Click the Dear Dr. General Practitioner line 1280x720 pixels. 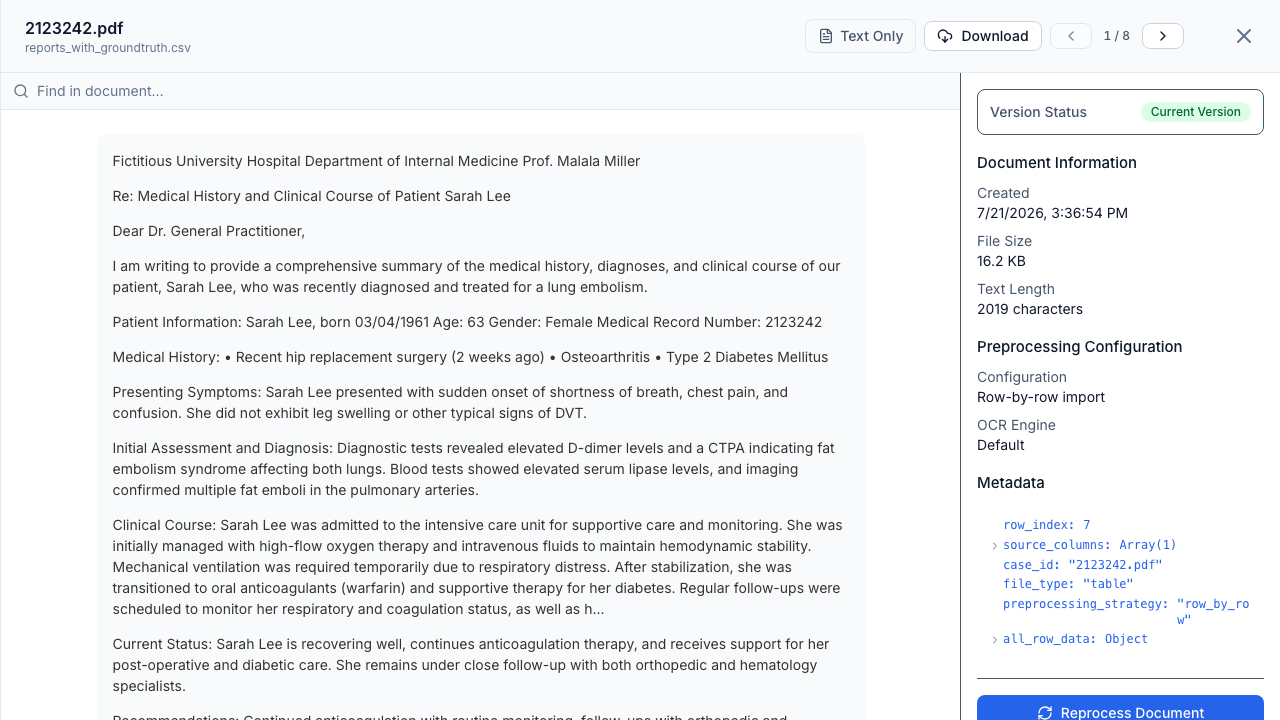click(x=209, y=231)
